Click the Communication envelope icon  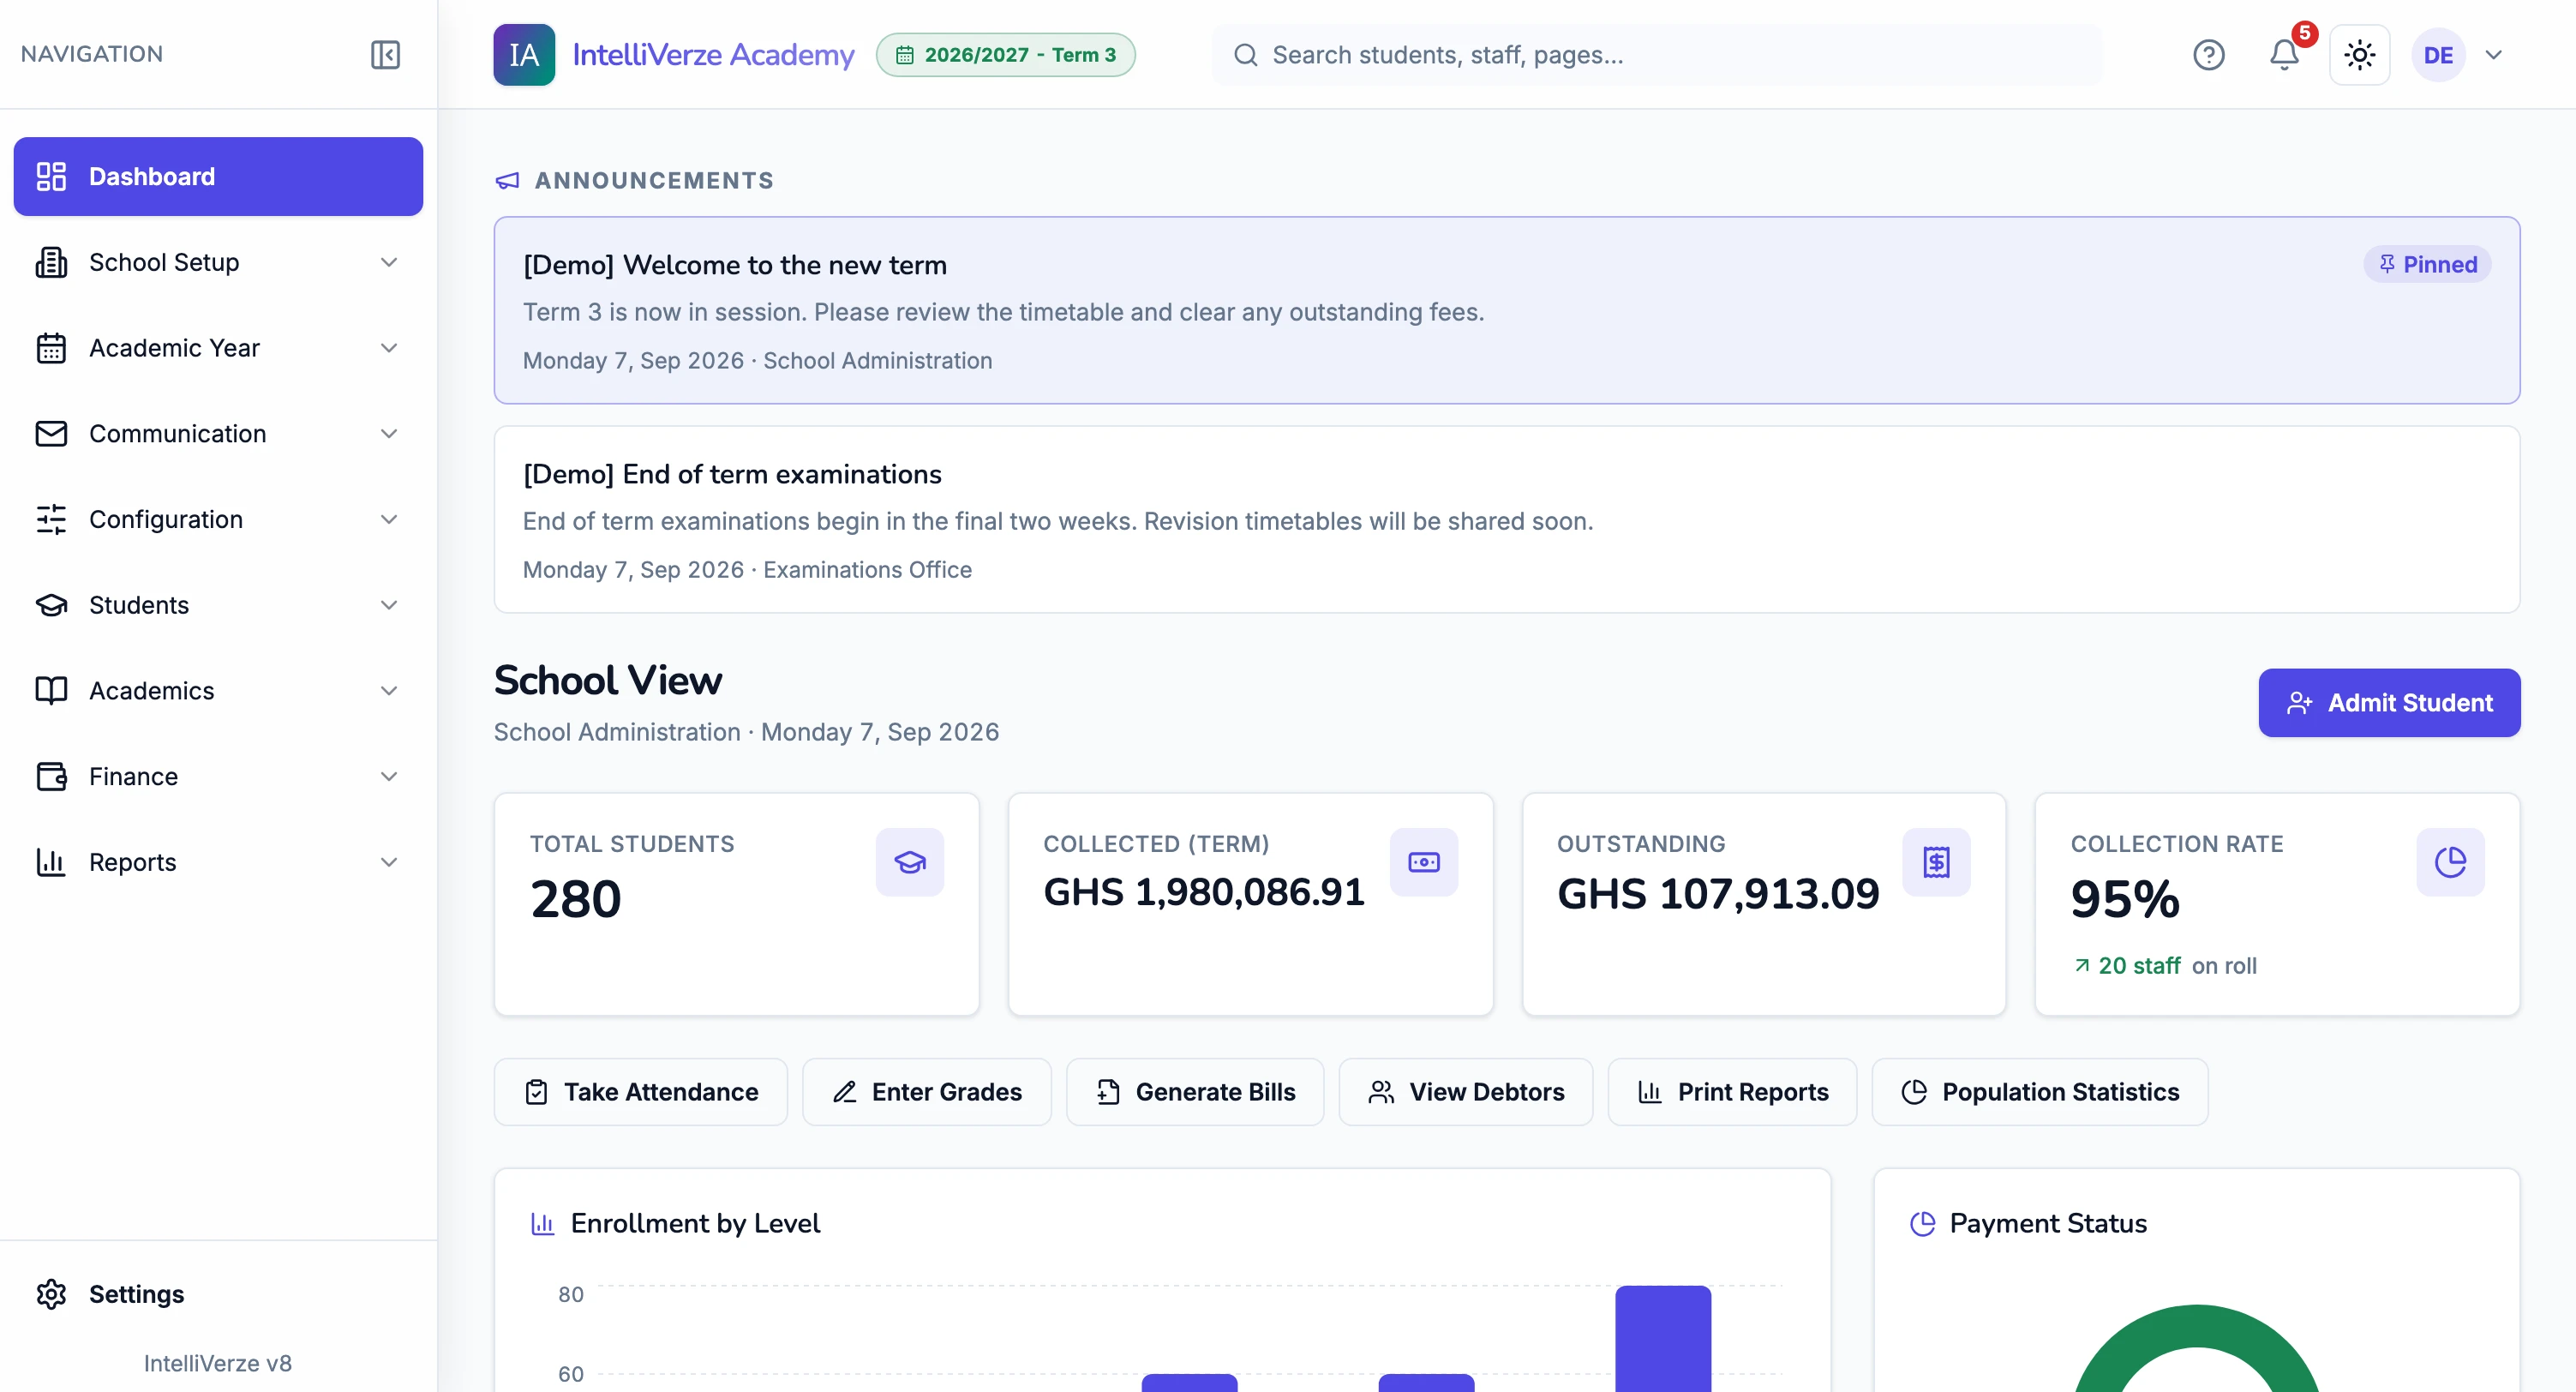point(51,433)
